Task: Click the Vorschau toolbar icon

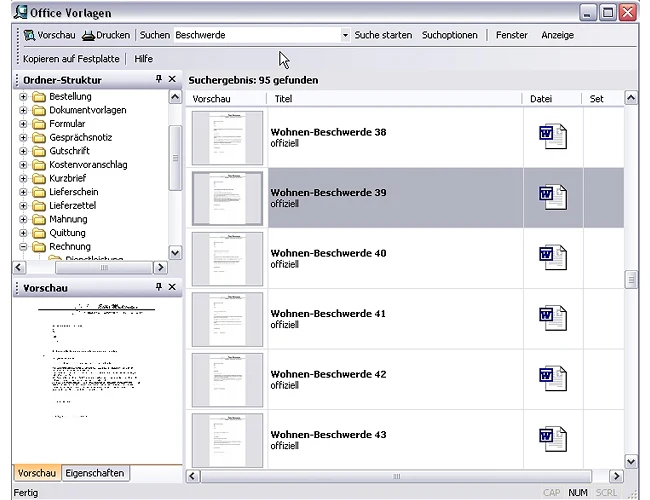Action: [29, 36]
